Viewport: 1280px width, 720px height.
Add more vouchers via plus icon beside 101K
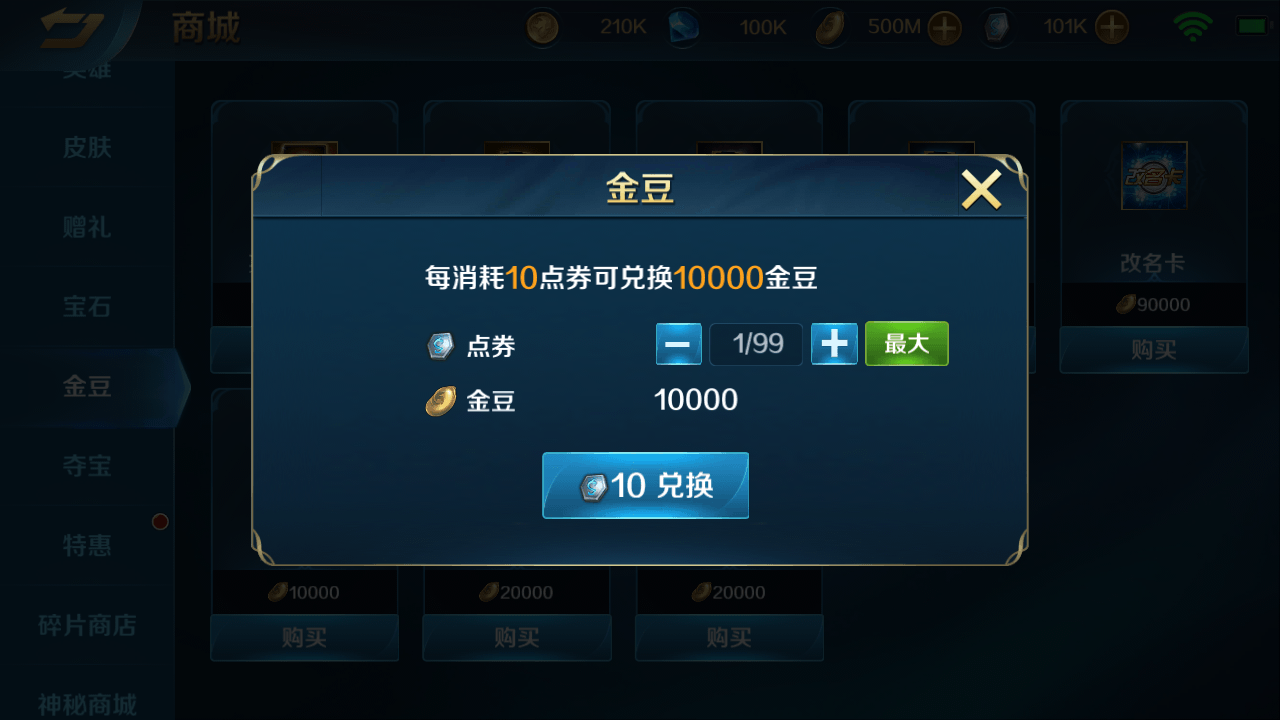coord(1111,28)
